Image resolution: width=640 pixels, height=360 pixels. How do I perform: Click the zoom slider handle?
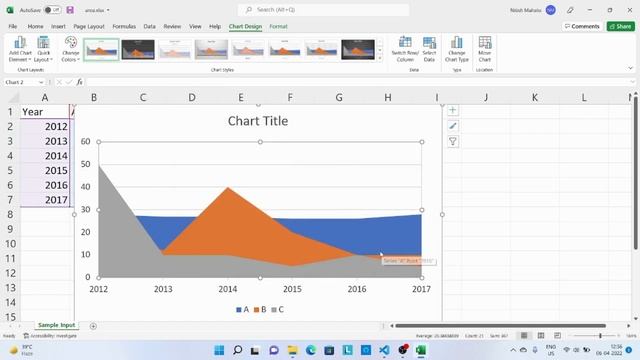(x=600, y=336)
